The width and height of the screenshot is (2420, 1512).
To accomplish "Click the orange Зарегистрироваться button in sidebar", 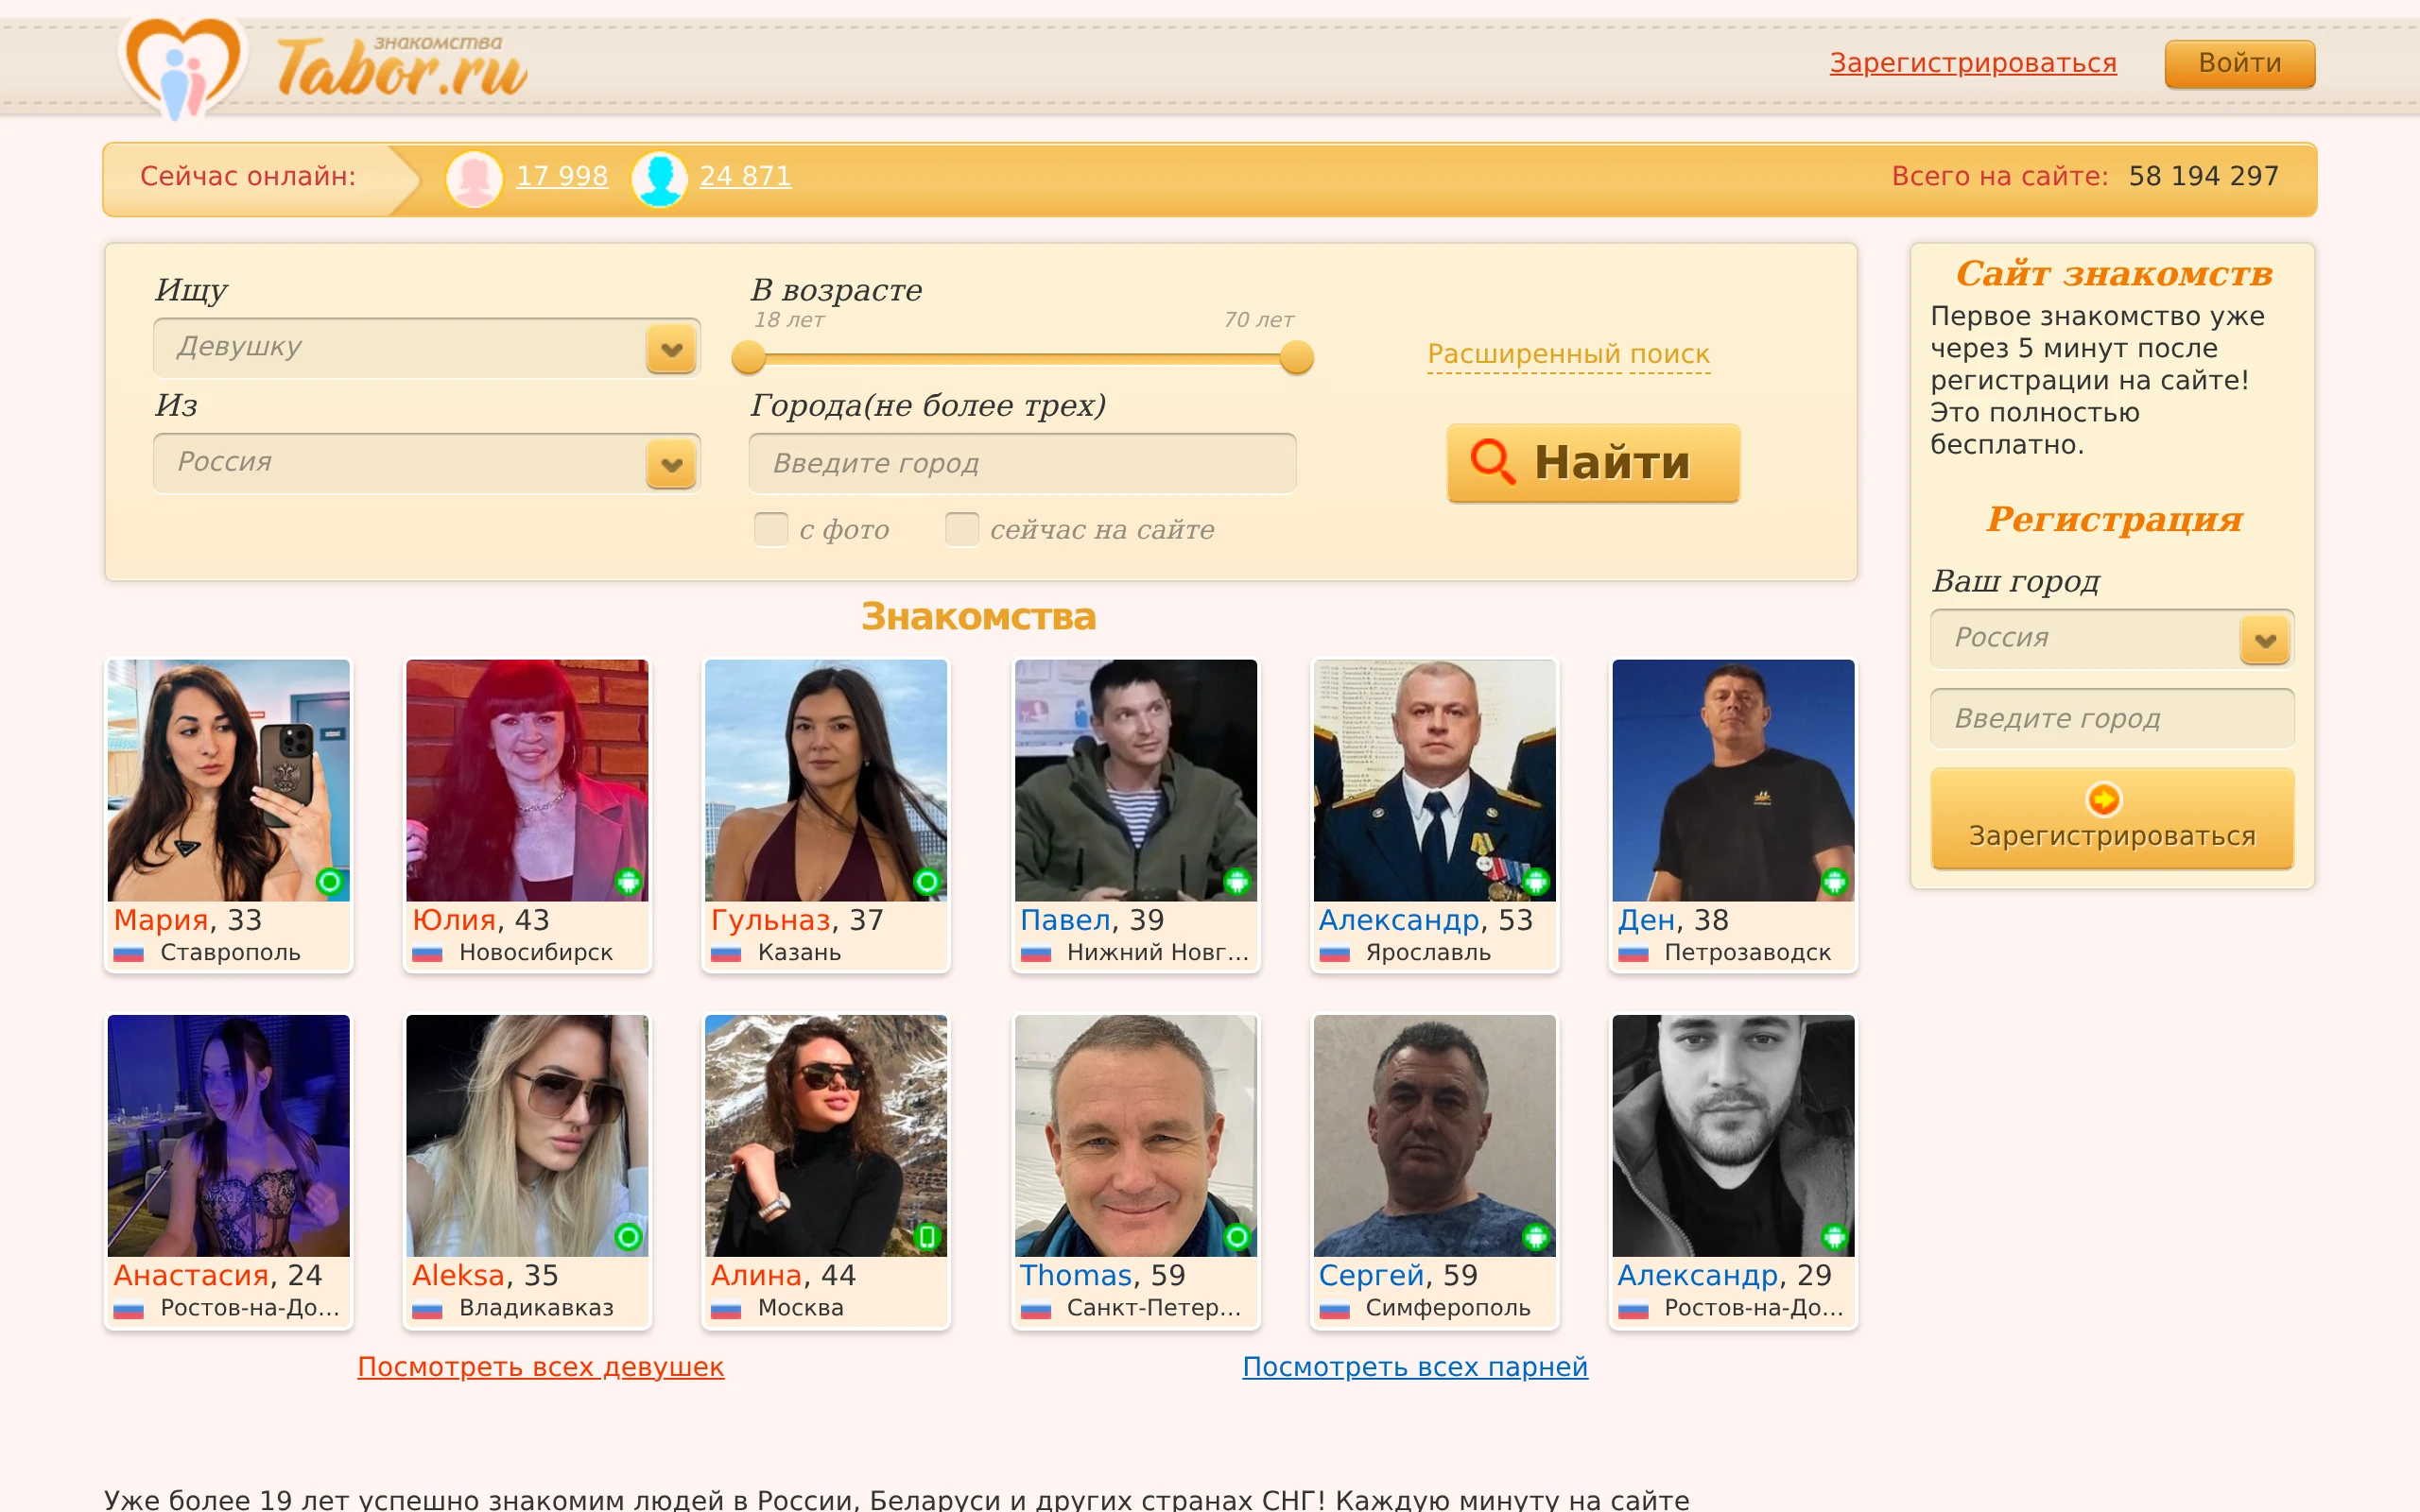I will click(2112, 818).
